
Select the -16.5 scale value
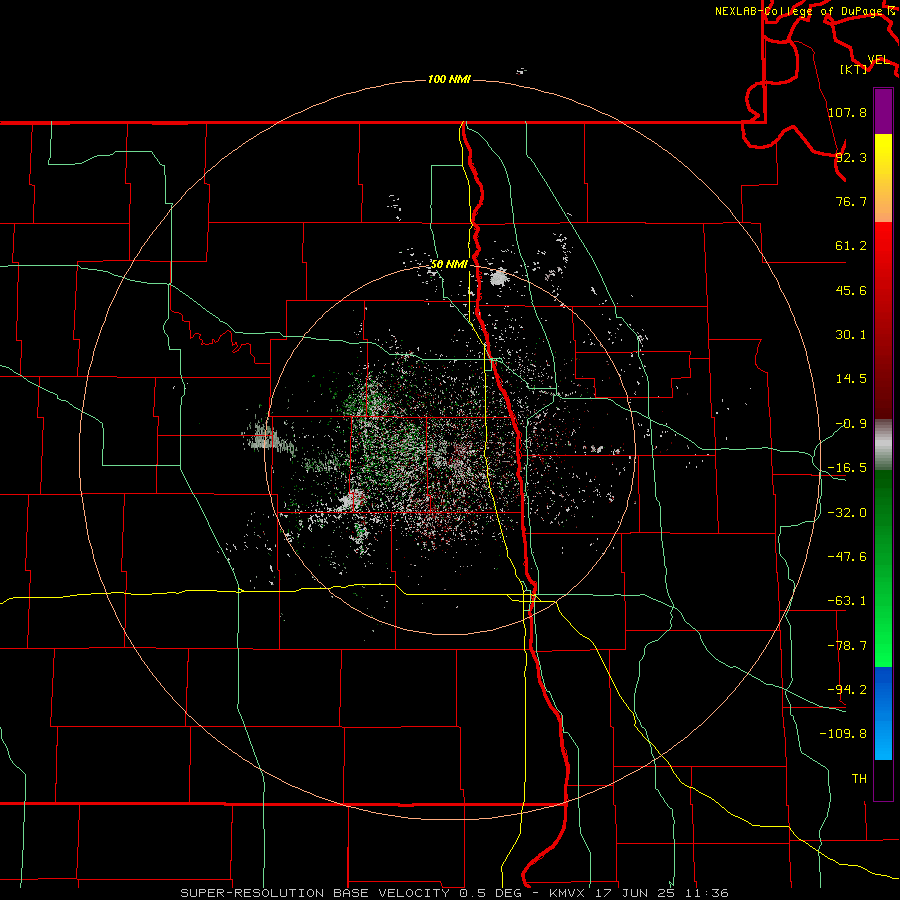(x=847, y=468)
